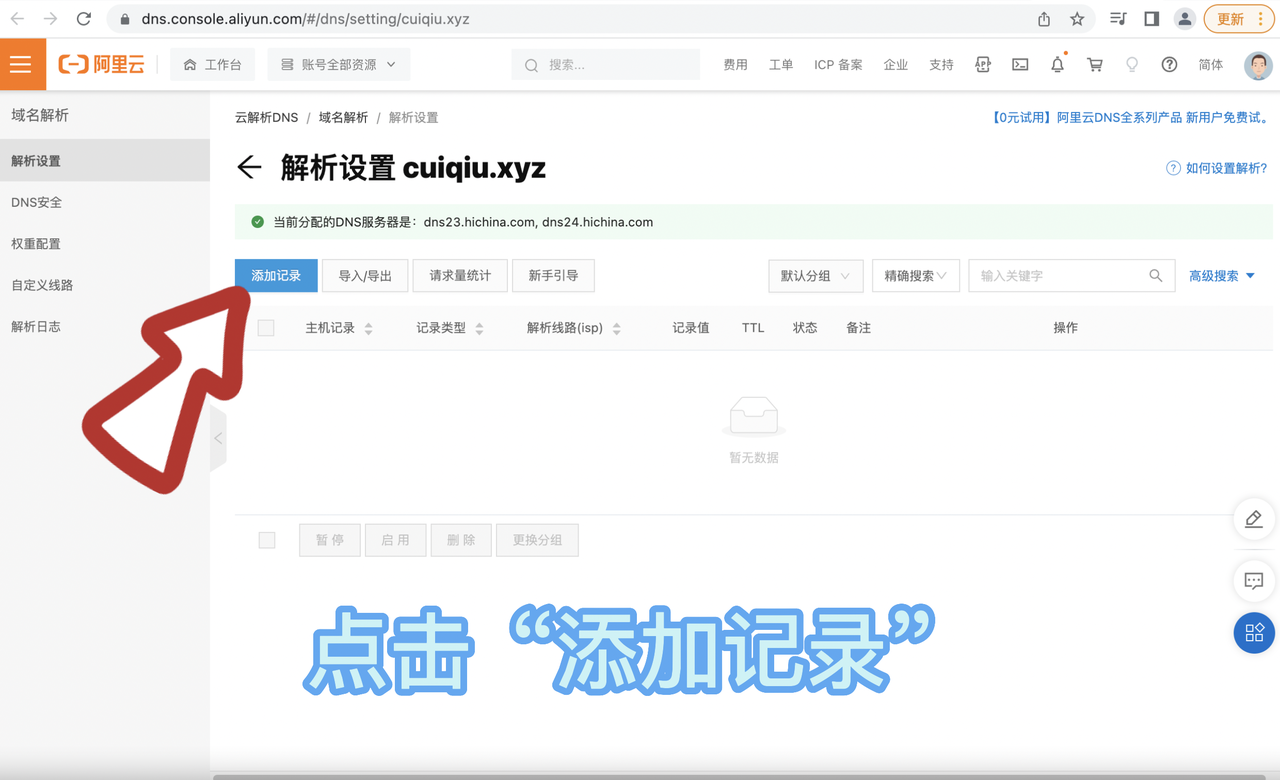Viewport: 1280px width, 780px height.
Task: Click the 暂停 batch button
Action: 330,540
